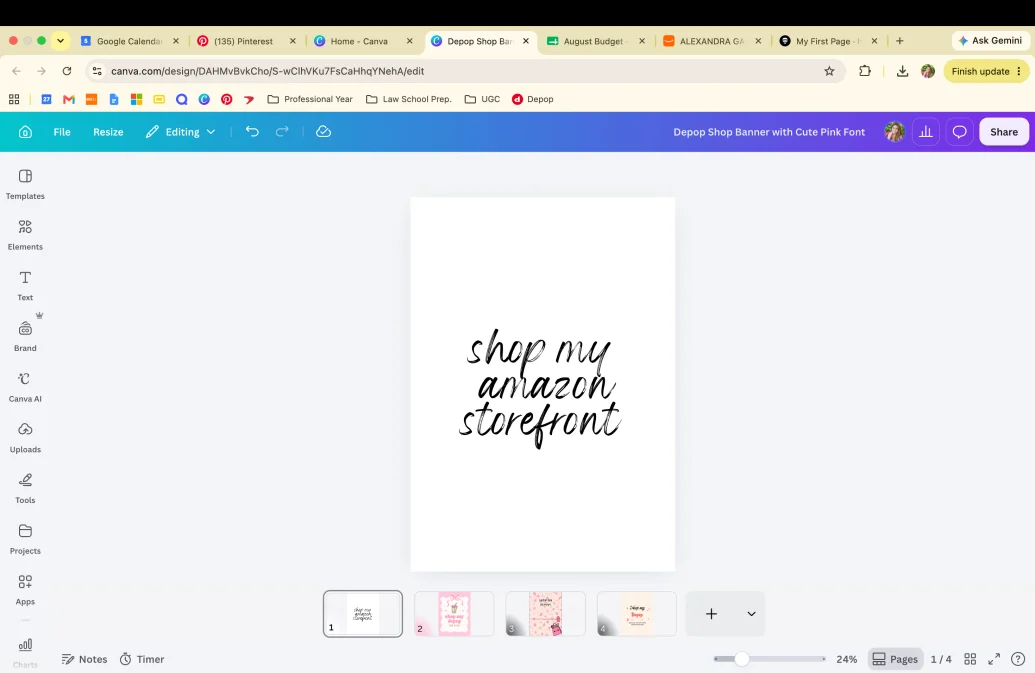Expand add page options chevron

point(751,614)
